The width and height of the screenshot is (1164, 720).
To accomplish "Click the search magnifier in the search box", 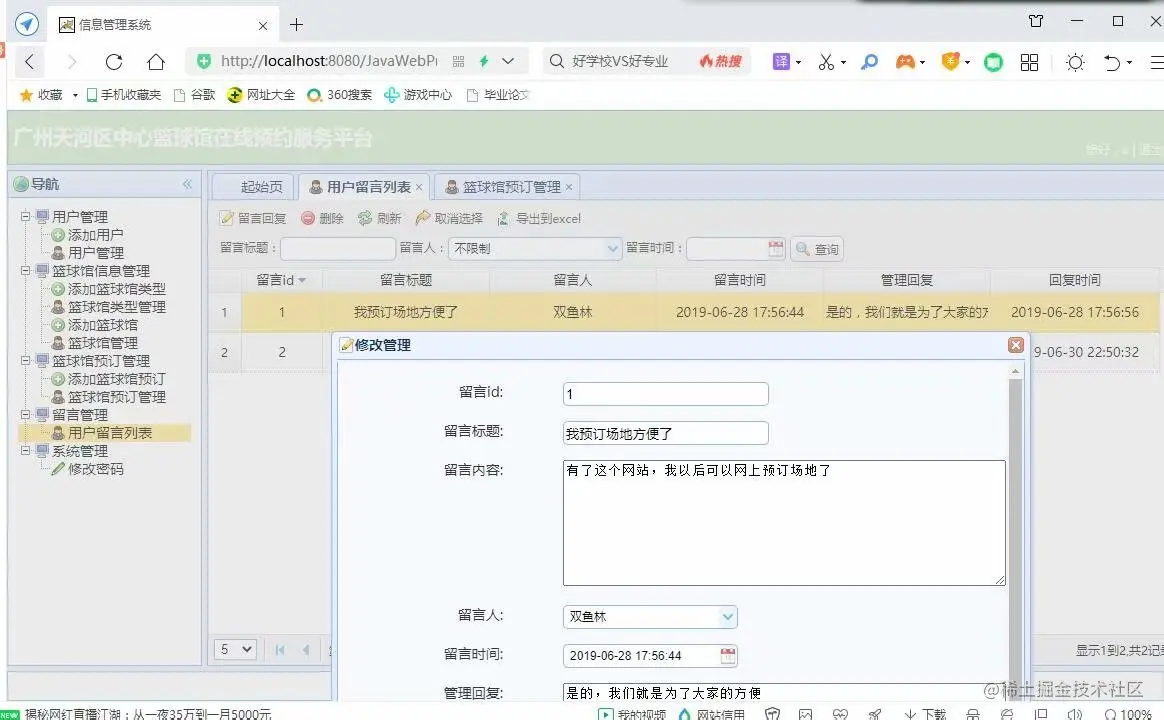I will pos(557,61).
